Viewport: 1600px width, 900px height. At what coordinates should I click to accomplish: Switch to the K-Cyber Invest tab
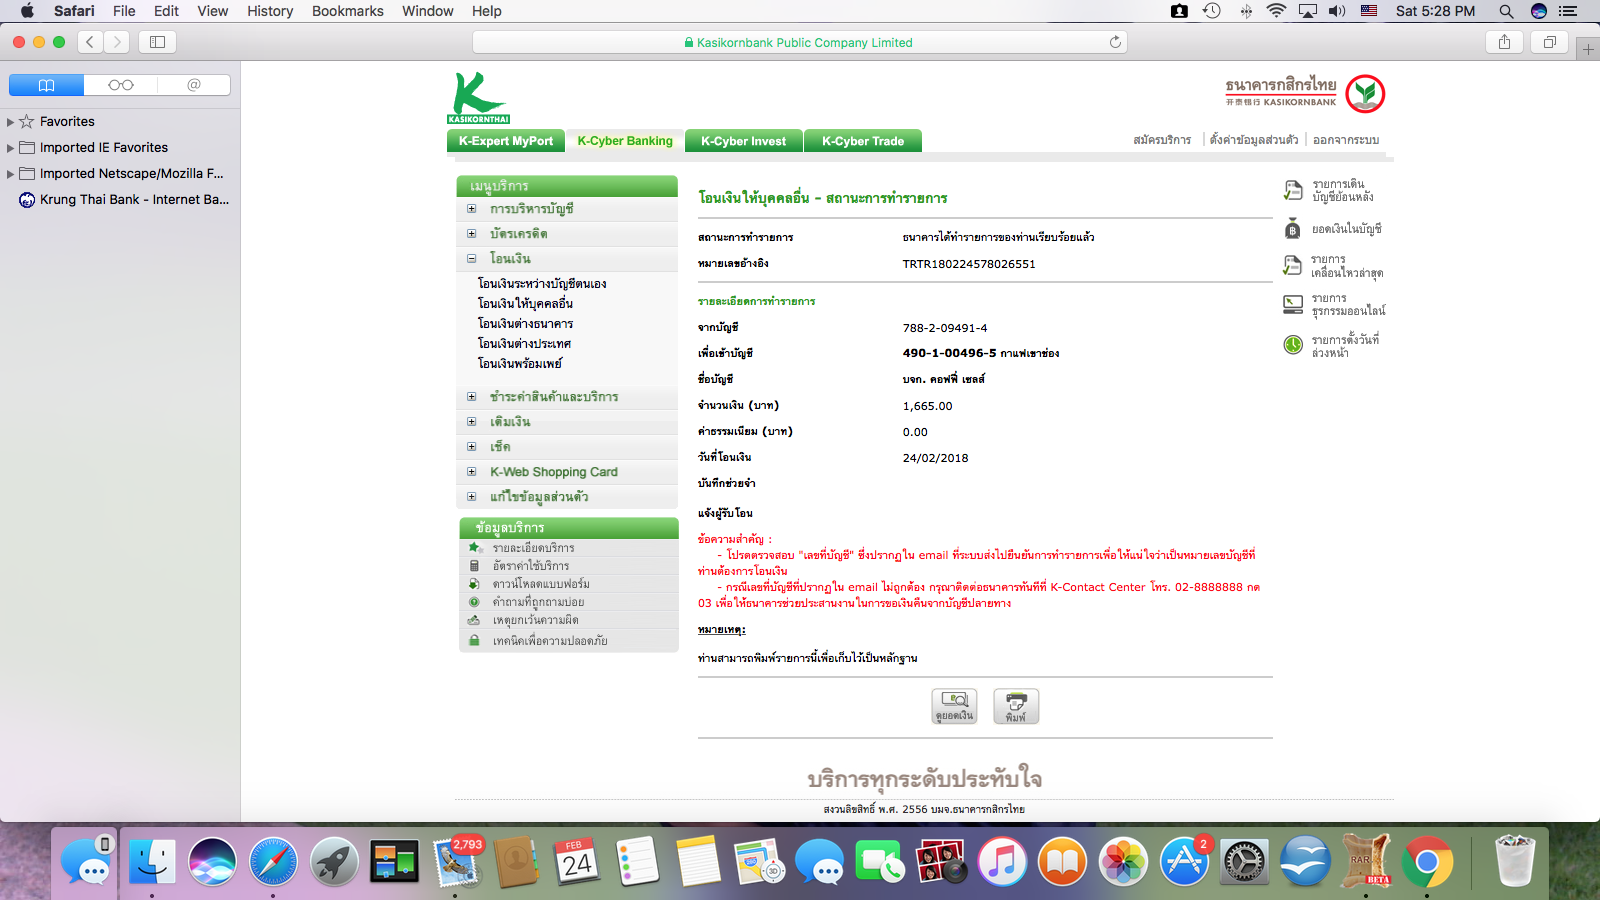point(744,141)
